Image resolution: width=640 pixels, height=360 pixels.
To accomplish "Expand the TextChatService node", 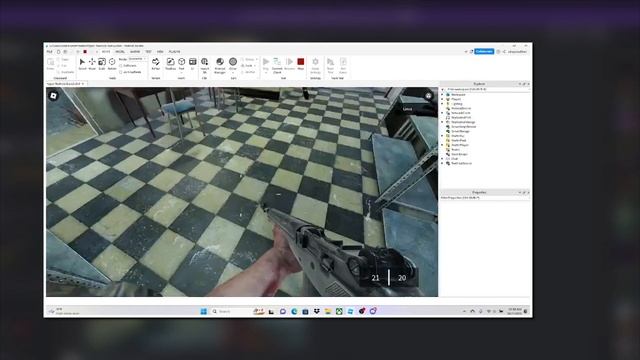I will pos(442,163).
